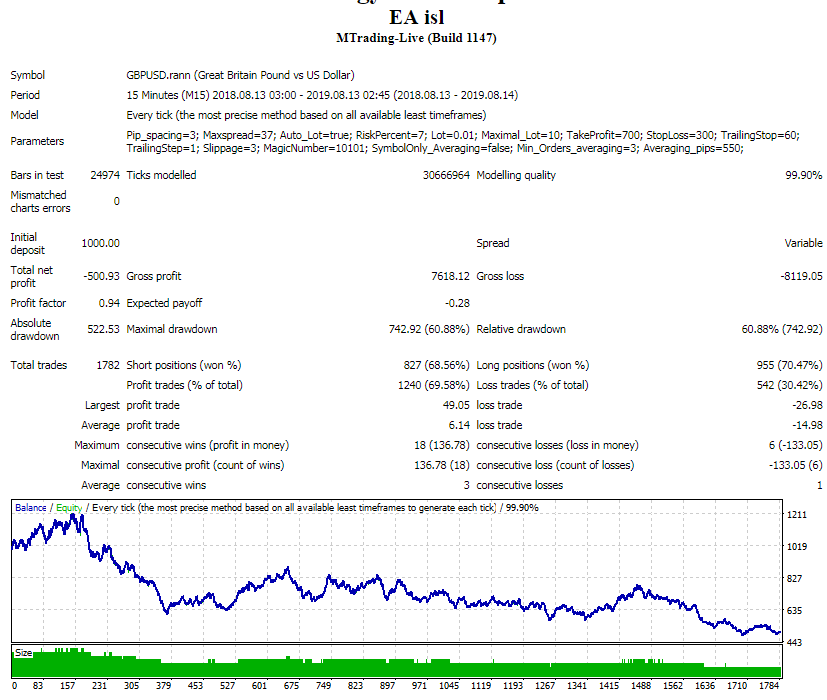Click Gross loss value '-8119.05'
Screen dimensions: 827x700
tap(801, 276)
